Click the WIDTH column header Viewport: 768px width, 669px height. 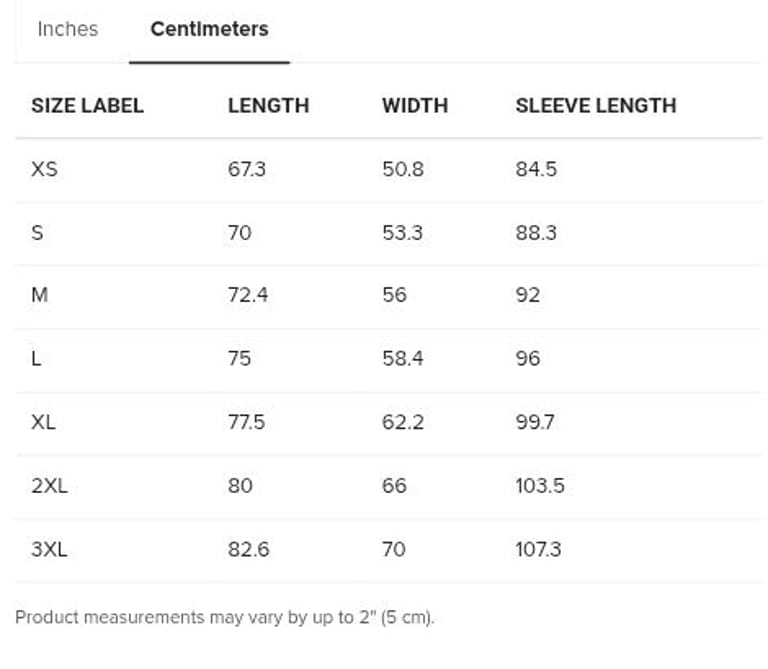tap(414, 105)
